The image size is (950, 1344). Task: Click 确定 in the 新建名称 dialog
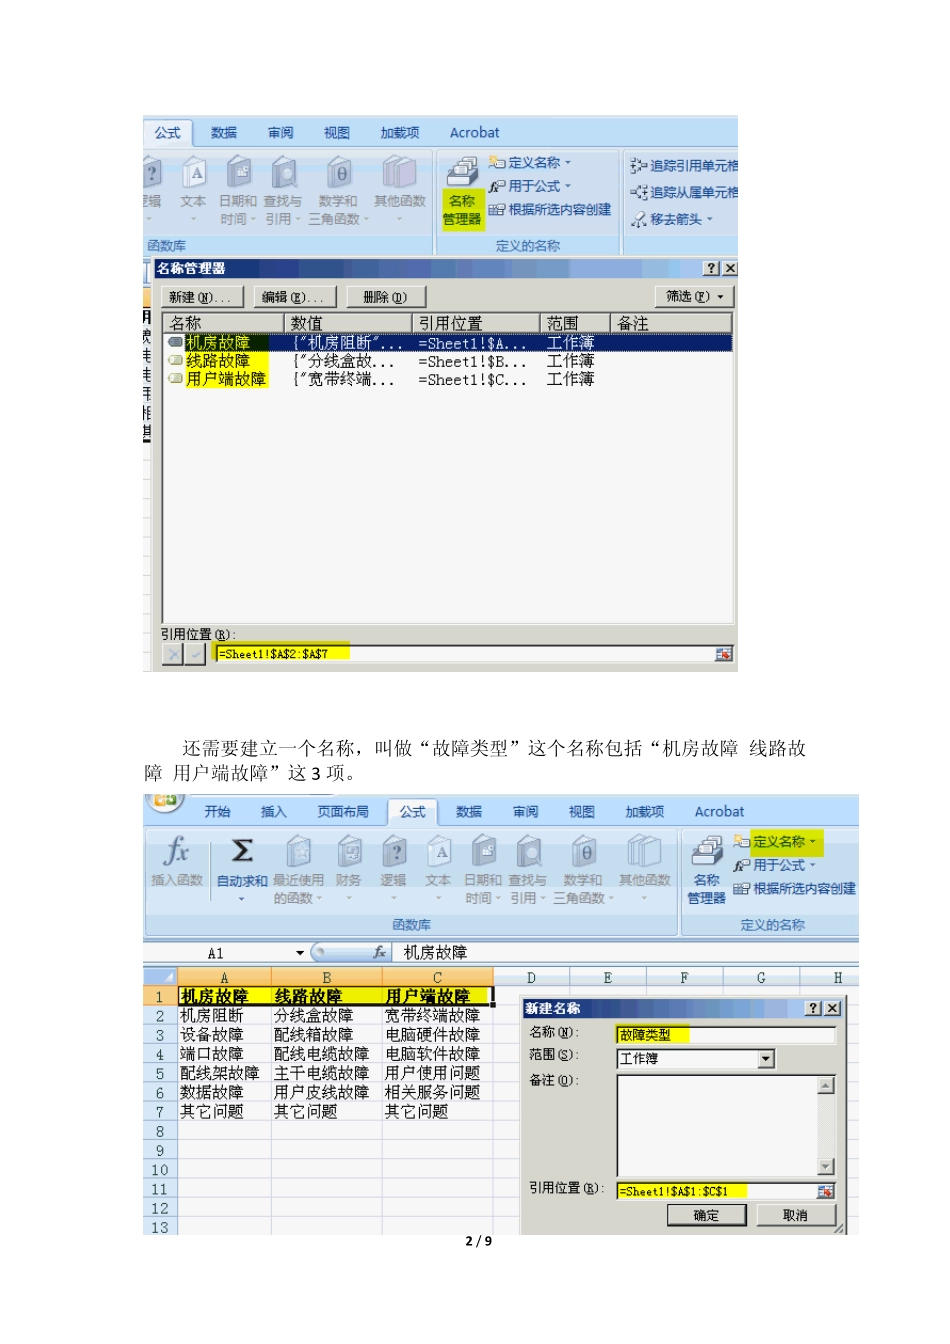click(706, 1215)
